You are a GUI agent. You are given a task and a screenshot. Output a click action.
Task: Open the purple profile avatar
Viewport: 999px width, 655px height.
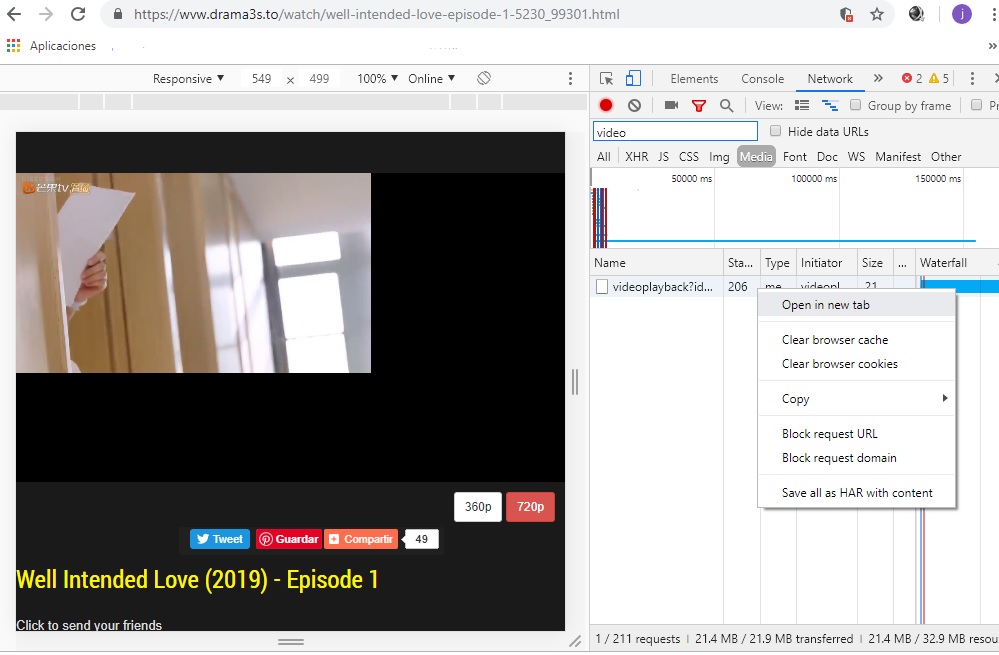click(961, 14)
